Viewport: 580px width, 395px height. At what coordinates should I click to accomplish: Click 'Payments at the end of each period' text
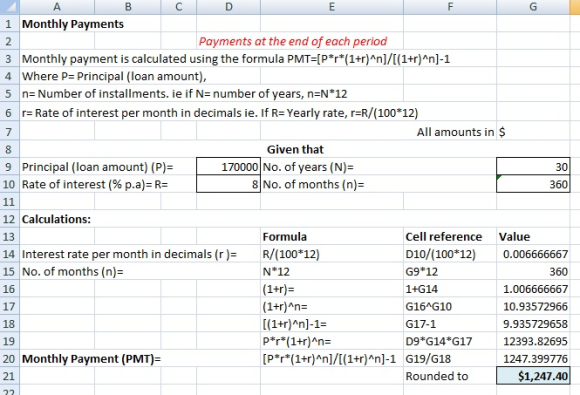point(293,41)
